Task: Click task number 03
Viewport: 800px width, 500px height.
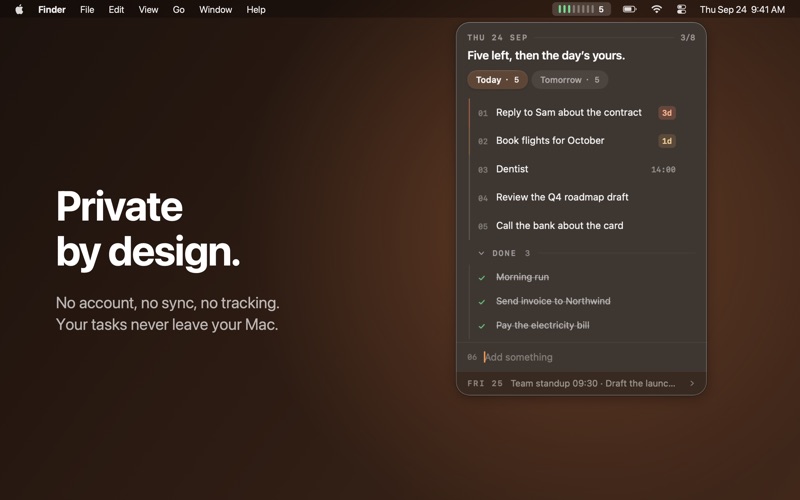Action: pos(483,170)
